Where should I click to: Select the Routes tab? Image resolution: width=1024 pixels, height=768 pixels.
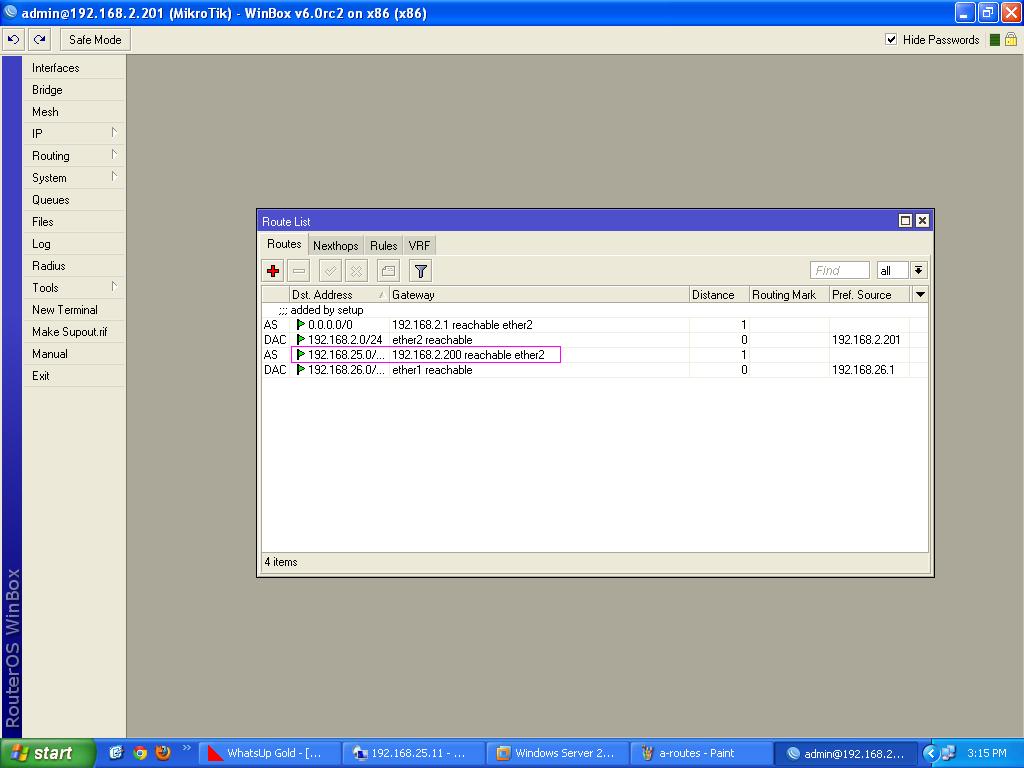pyautogui.click(x=284, y=244)
